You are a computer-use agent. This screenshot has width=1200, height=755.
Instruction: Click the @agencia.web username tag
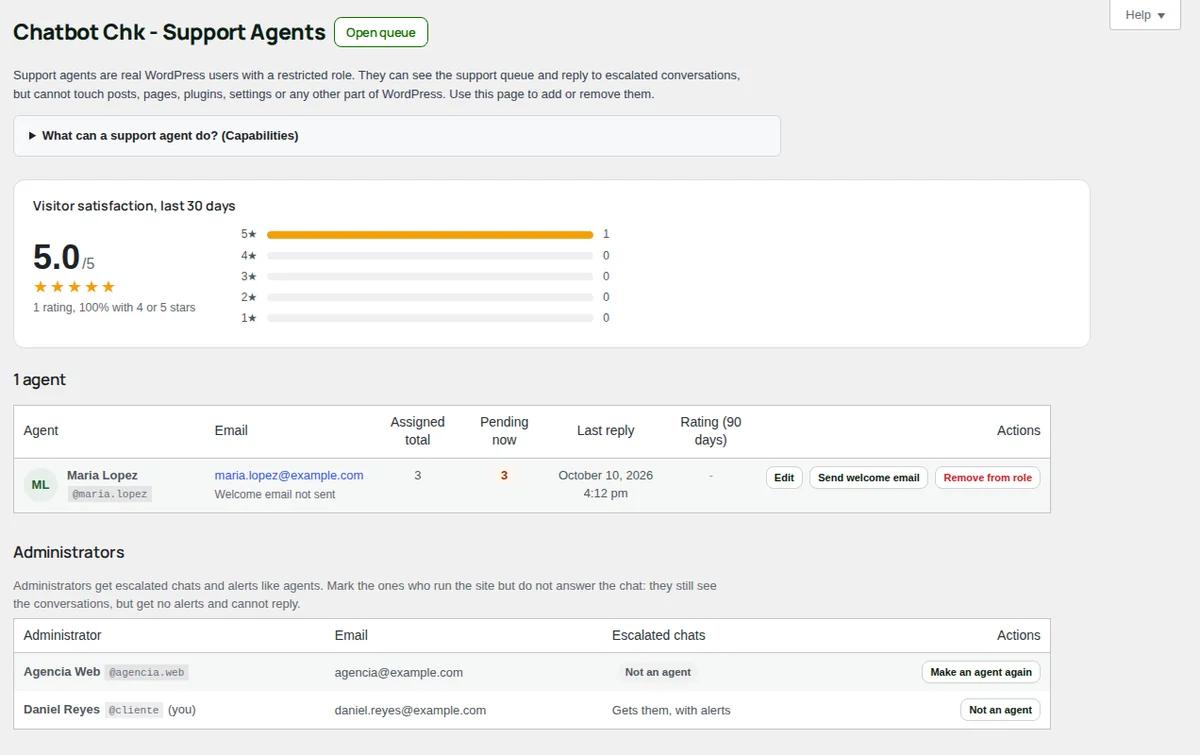147,672
